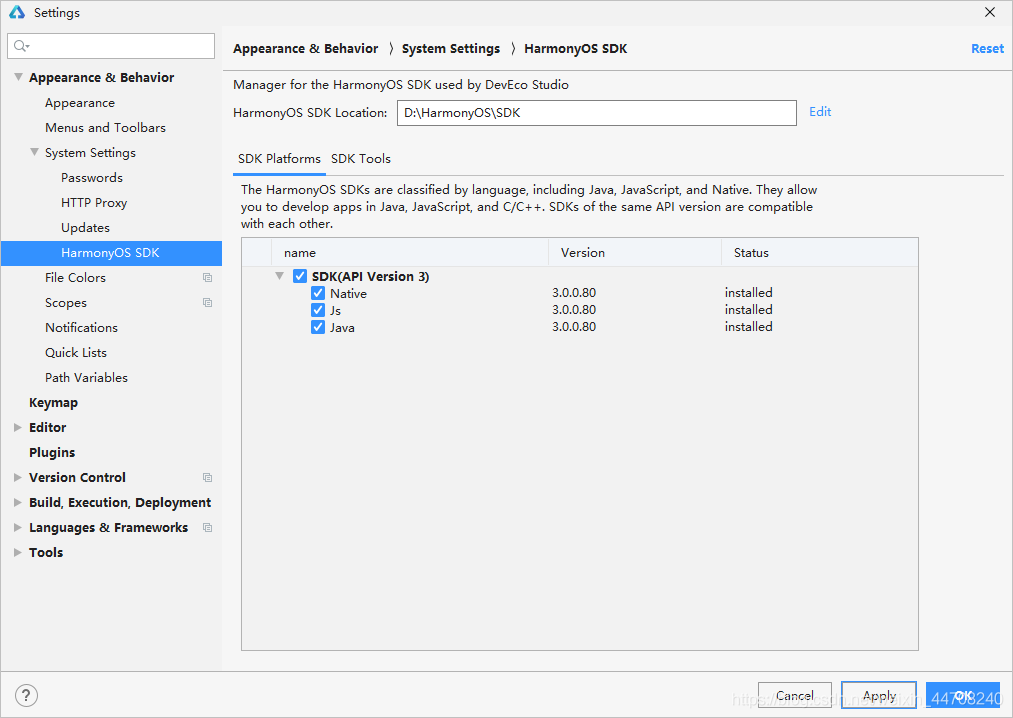Click the Languages & Frameworks project-level icon
Image resolution: width=1013 pixels, height=718 pixels.
pos(207,528)
